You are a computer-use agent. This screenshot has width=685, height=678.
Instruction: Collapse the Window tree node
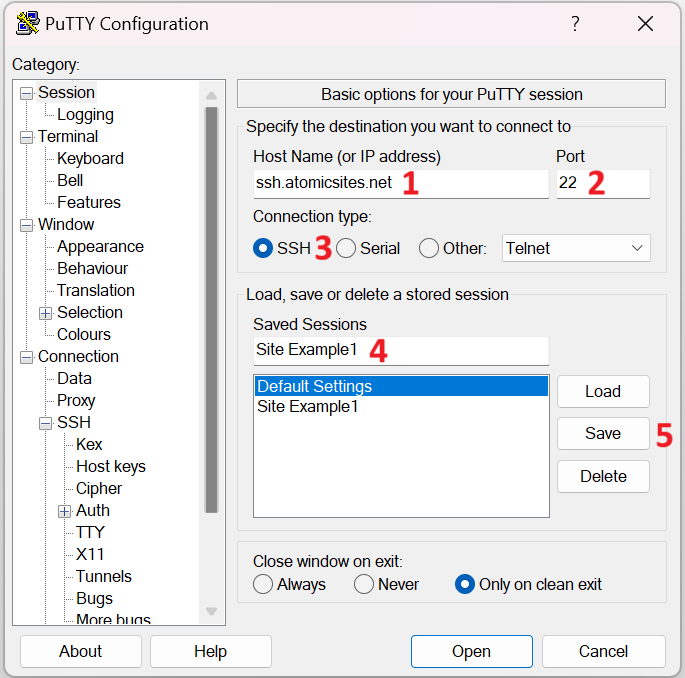click(27, 225)
